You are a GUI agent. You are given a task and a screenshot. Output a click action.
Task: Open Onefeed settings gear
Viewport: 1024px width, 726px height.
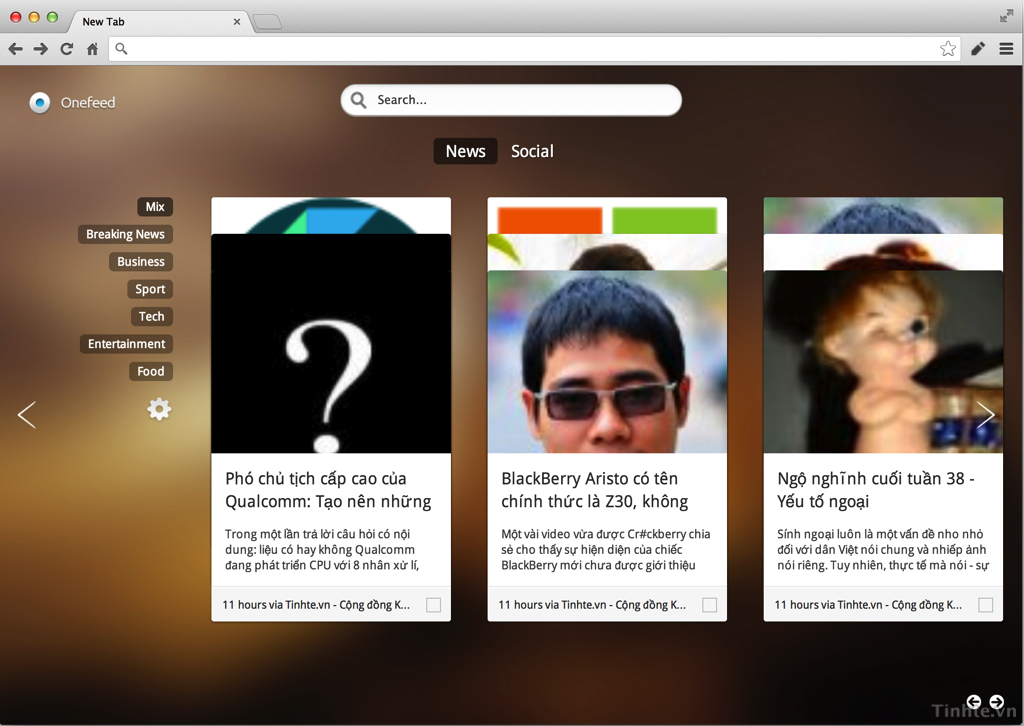[x=159, y=409]
